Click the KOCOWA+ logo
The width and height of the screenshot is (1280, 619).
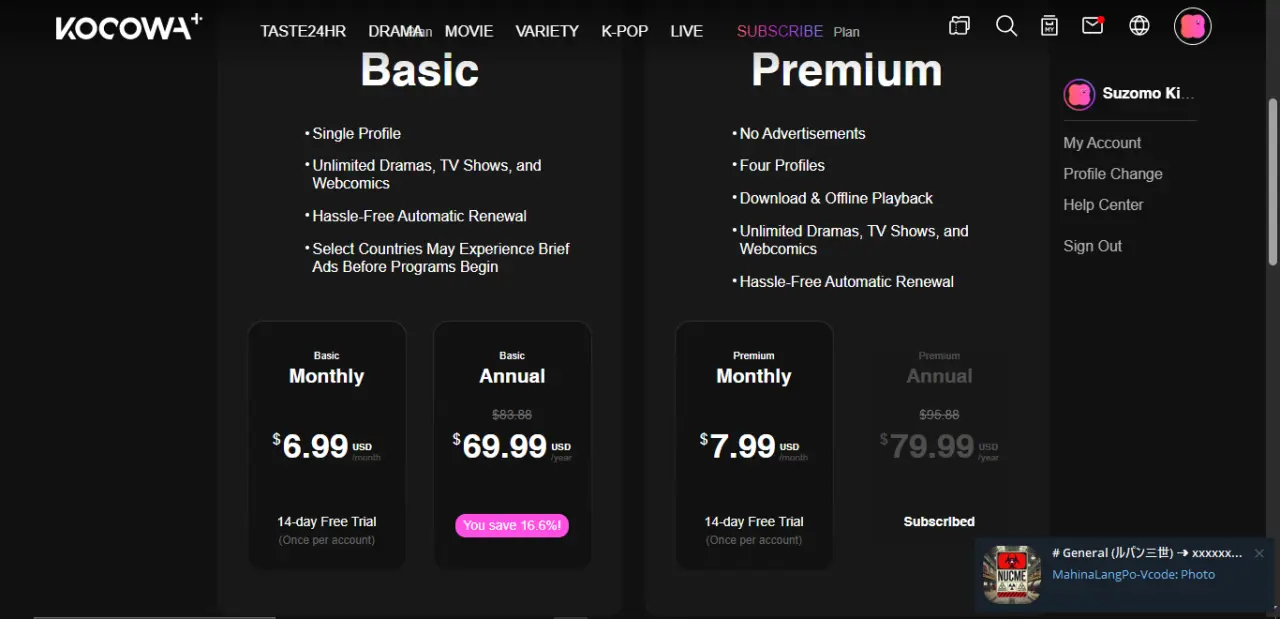pyautogui.click(x=129, y=27)
